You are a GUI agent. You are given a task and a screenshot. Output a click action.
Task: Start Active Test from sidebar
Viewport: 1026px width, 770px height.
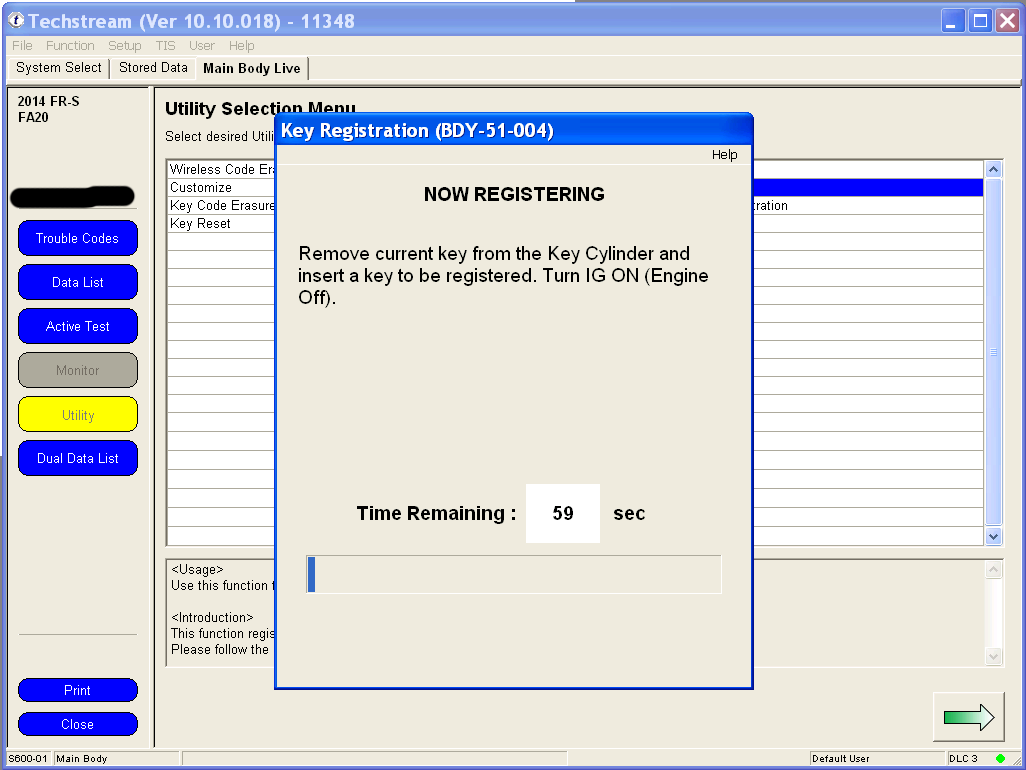[78, 326]
